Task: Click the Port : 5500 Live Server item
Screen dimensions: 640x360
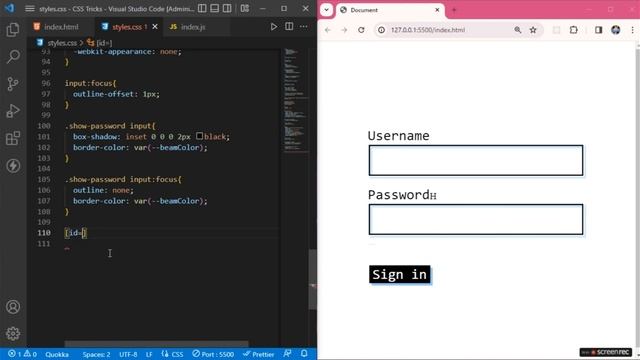Action: 213,354
